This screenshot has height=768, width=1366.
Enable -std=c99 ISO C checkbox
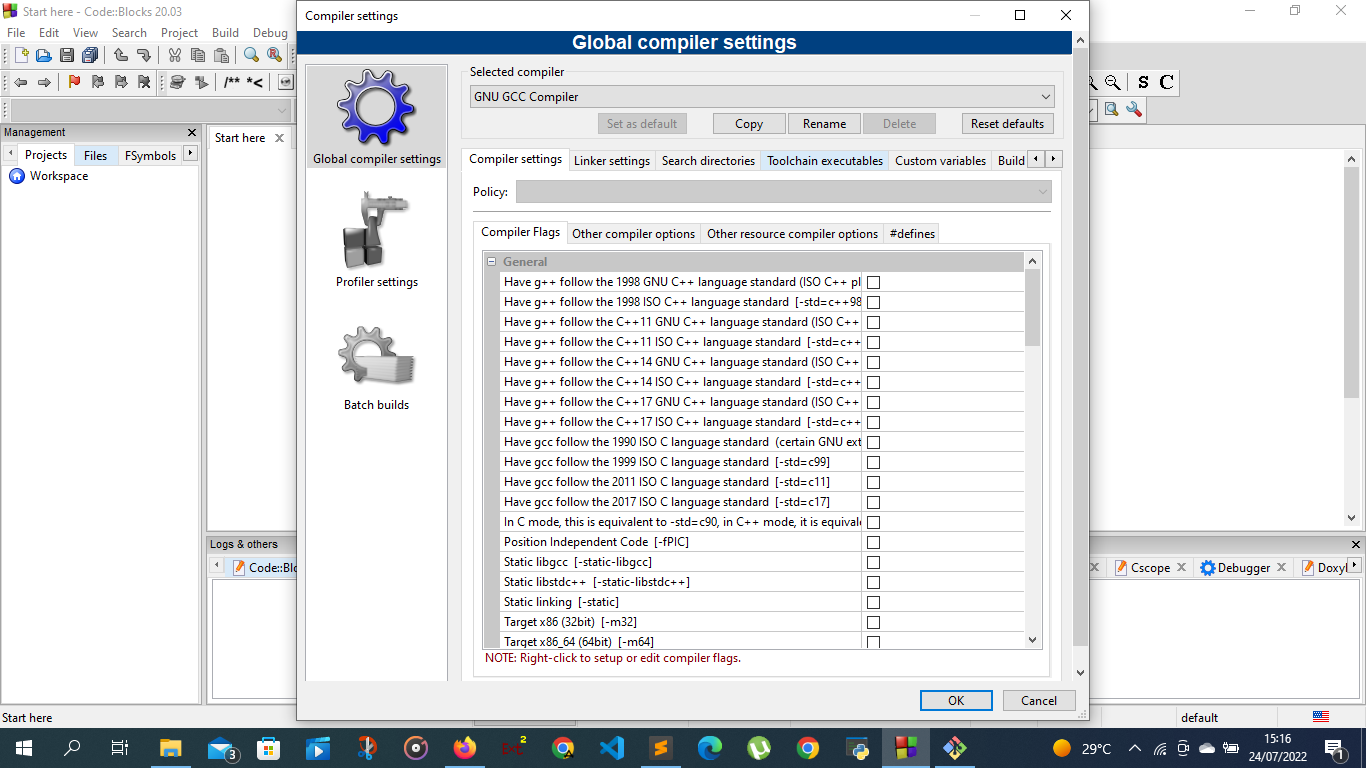click(873, 462)
